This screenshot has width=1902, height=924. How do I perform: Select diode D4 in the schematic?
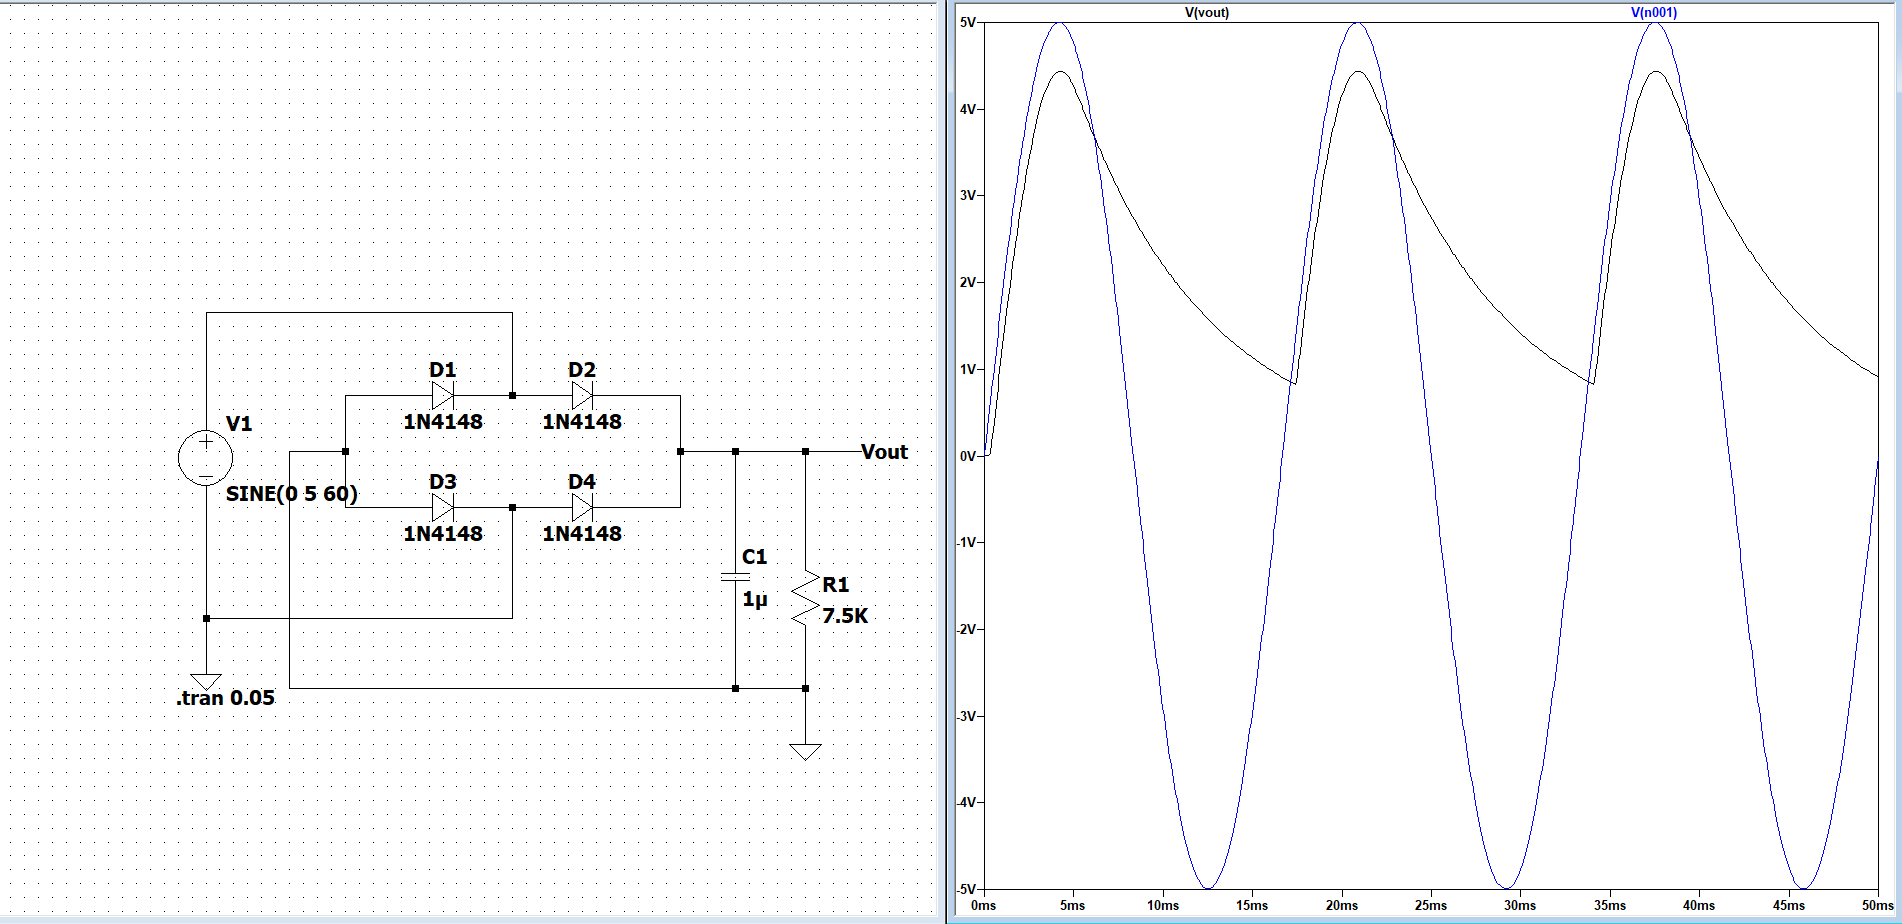580,507
